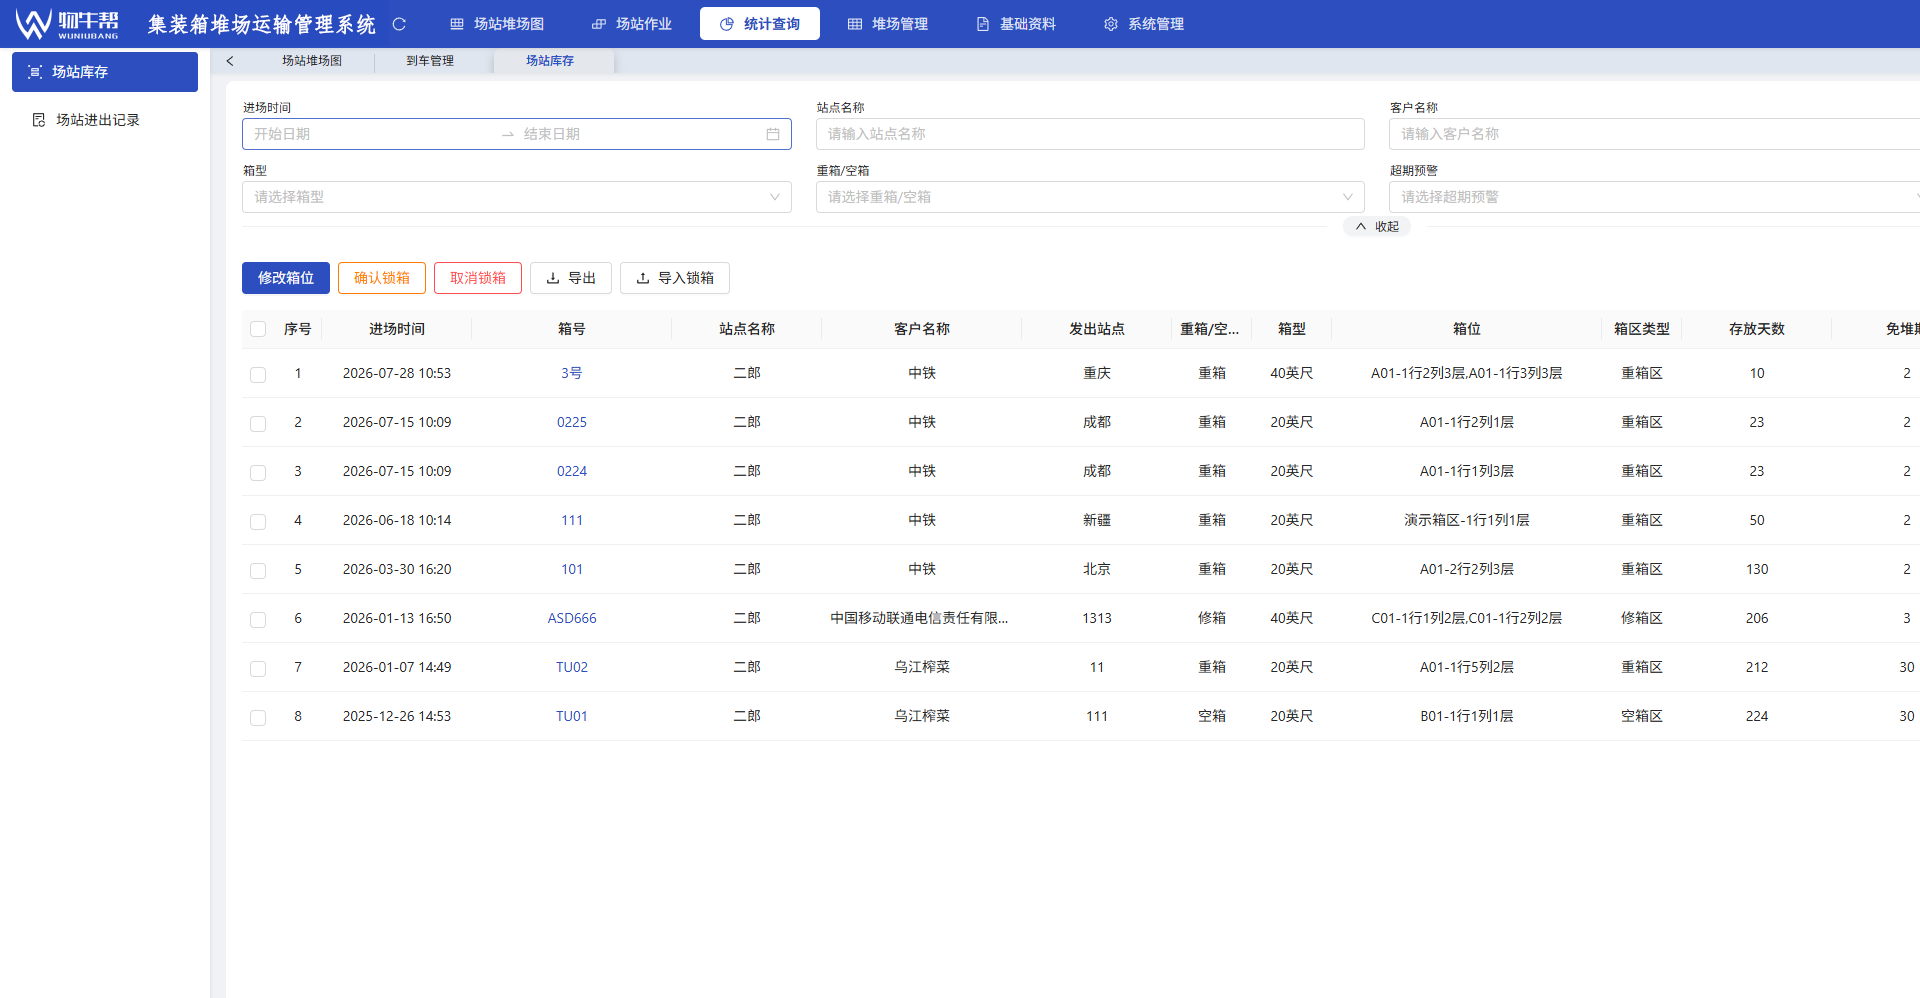
Task: Check the row for container 101
Action: click(x=258, y=570)
